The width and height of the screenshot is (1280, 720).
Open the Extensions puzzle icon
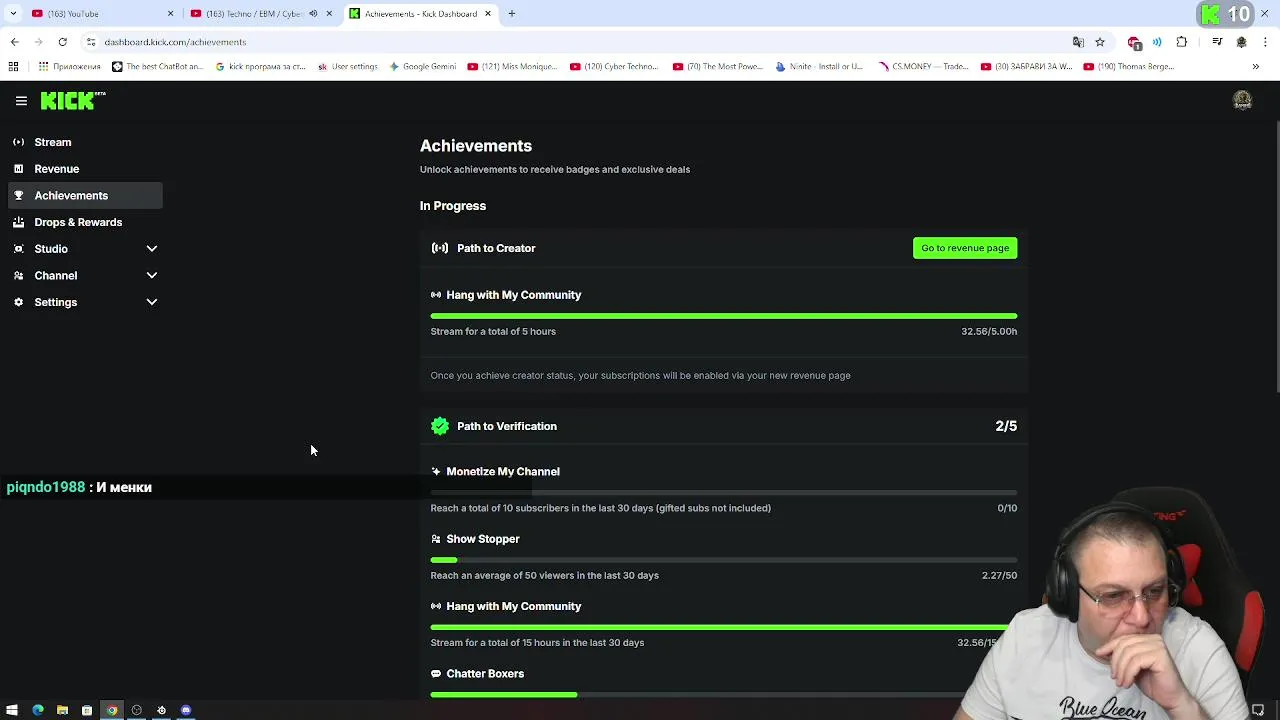click(1182, 42)
